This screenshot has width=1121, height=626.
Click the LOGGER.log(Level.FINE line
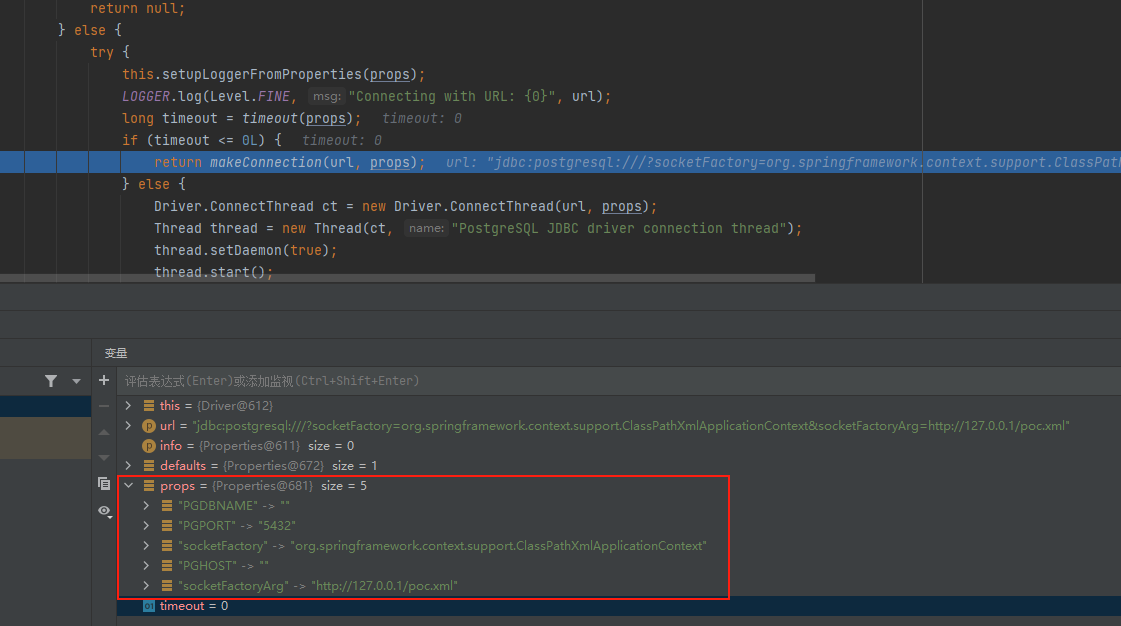[367, 96]
